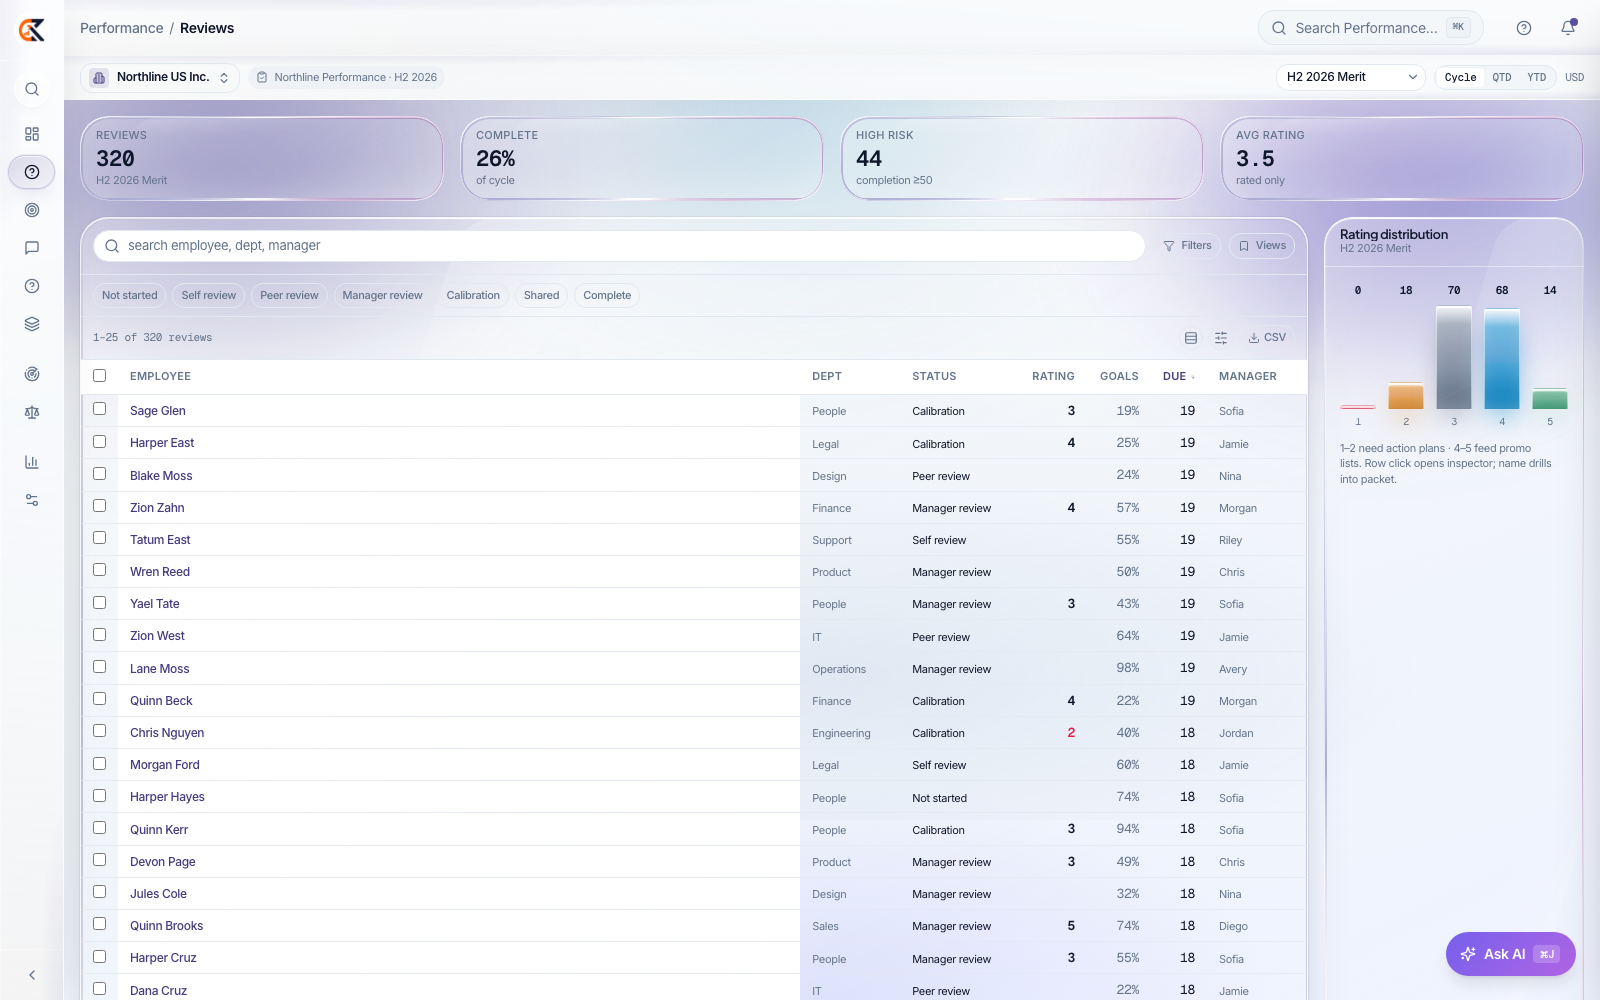Open the balance scales calibration icon

pos(32,412)
